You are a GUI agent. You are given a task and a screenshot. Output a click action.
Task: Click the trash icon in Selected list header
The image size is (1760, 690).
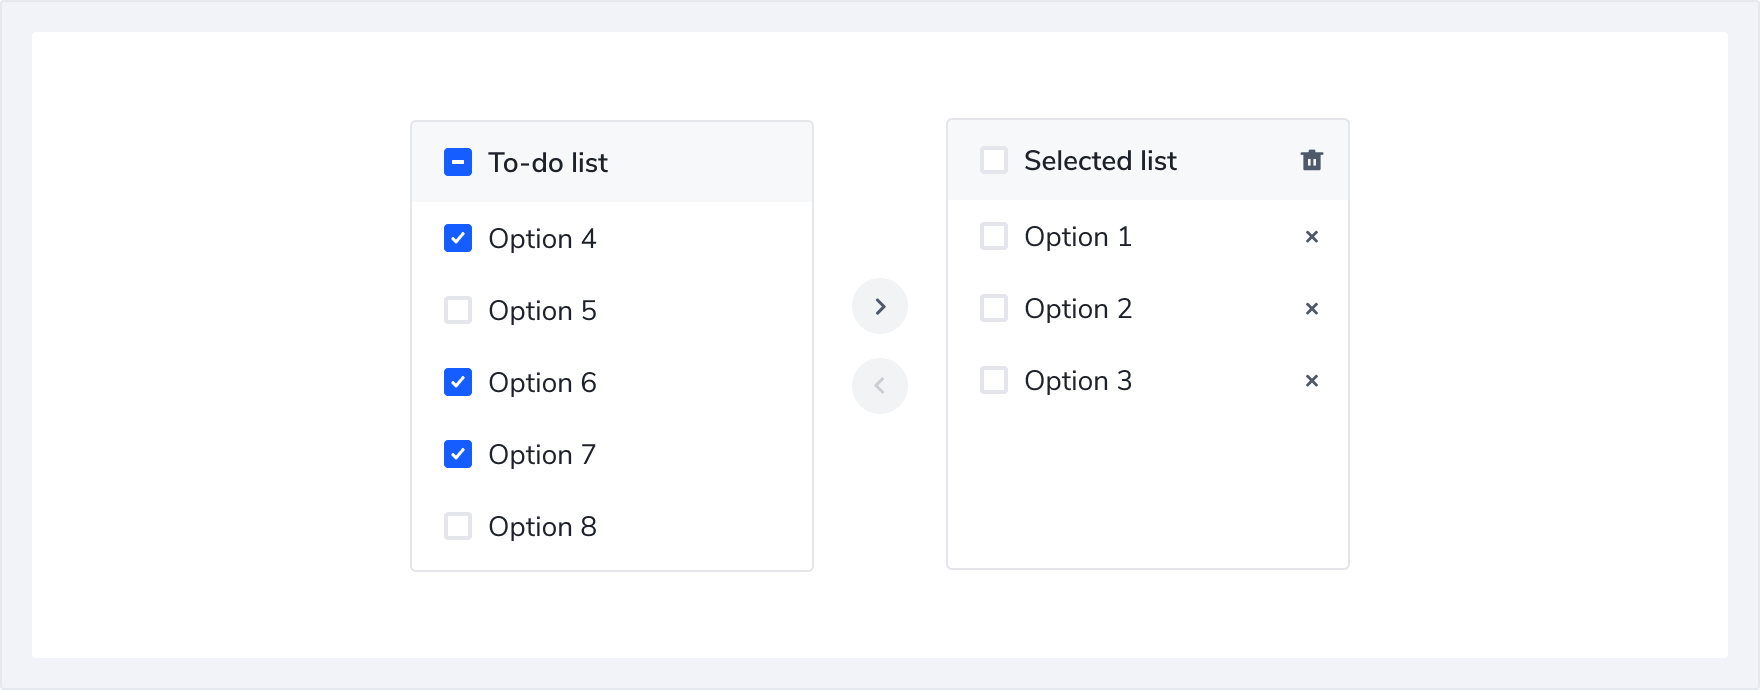pos(1311,160)
